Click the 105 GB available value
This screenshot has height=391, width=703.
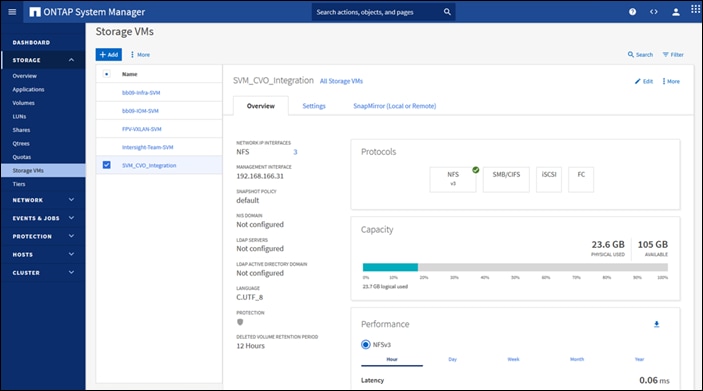point(652,244)
